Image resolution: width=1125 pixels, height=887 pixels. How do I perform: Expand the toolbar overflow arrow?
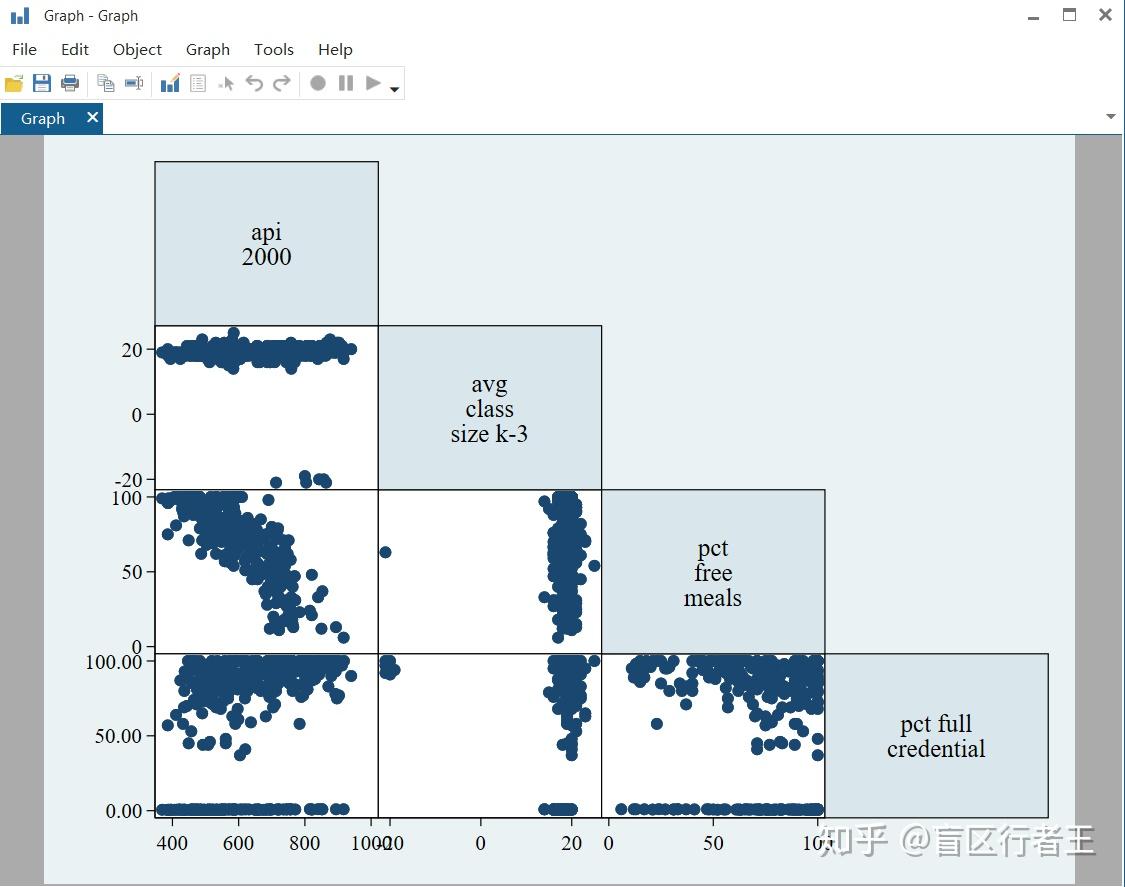394,88
